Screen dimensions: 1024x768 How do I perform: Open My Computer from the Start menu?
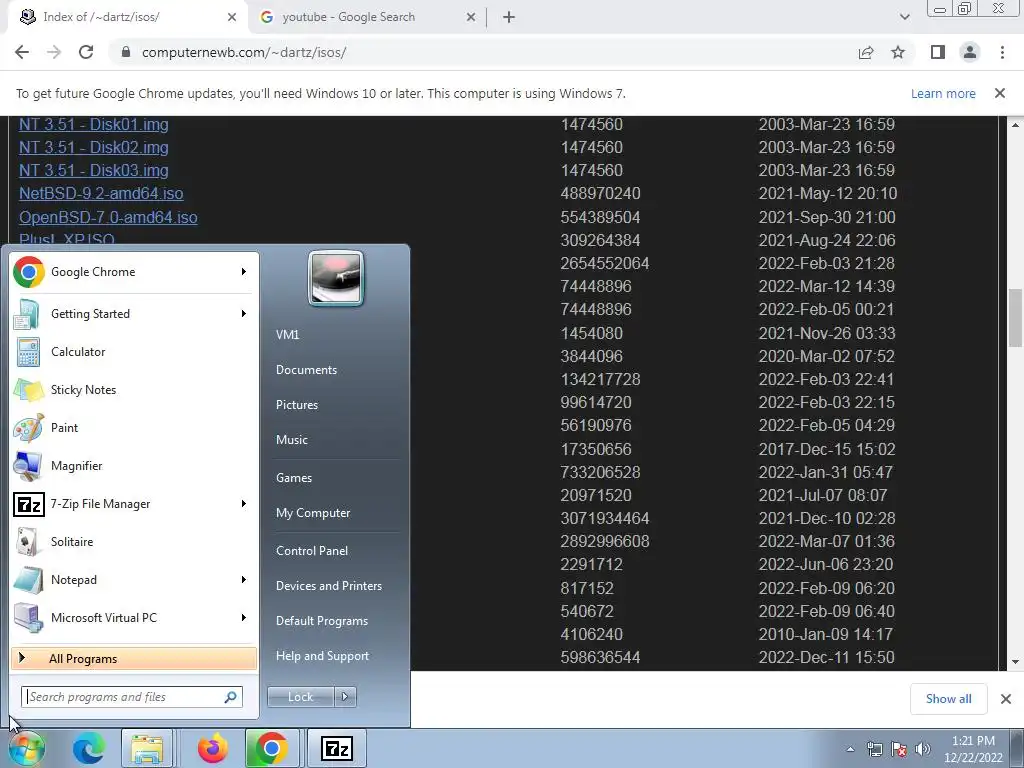(x=313, y=513)
